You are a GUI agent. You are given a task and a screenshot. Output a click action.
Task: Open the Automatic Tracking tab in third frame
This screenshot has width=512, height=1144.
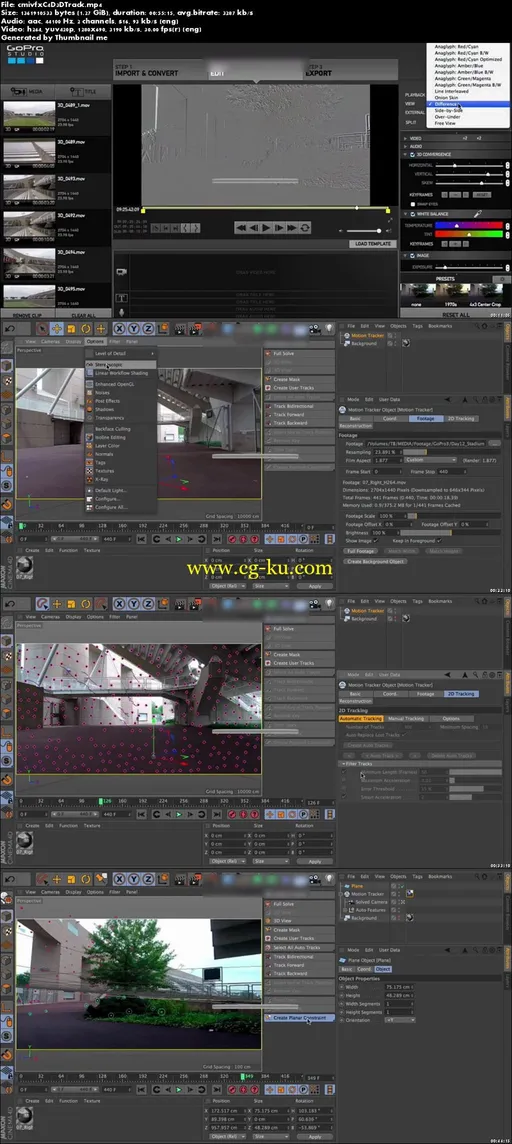coord(361,719)
